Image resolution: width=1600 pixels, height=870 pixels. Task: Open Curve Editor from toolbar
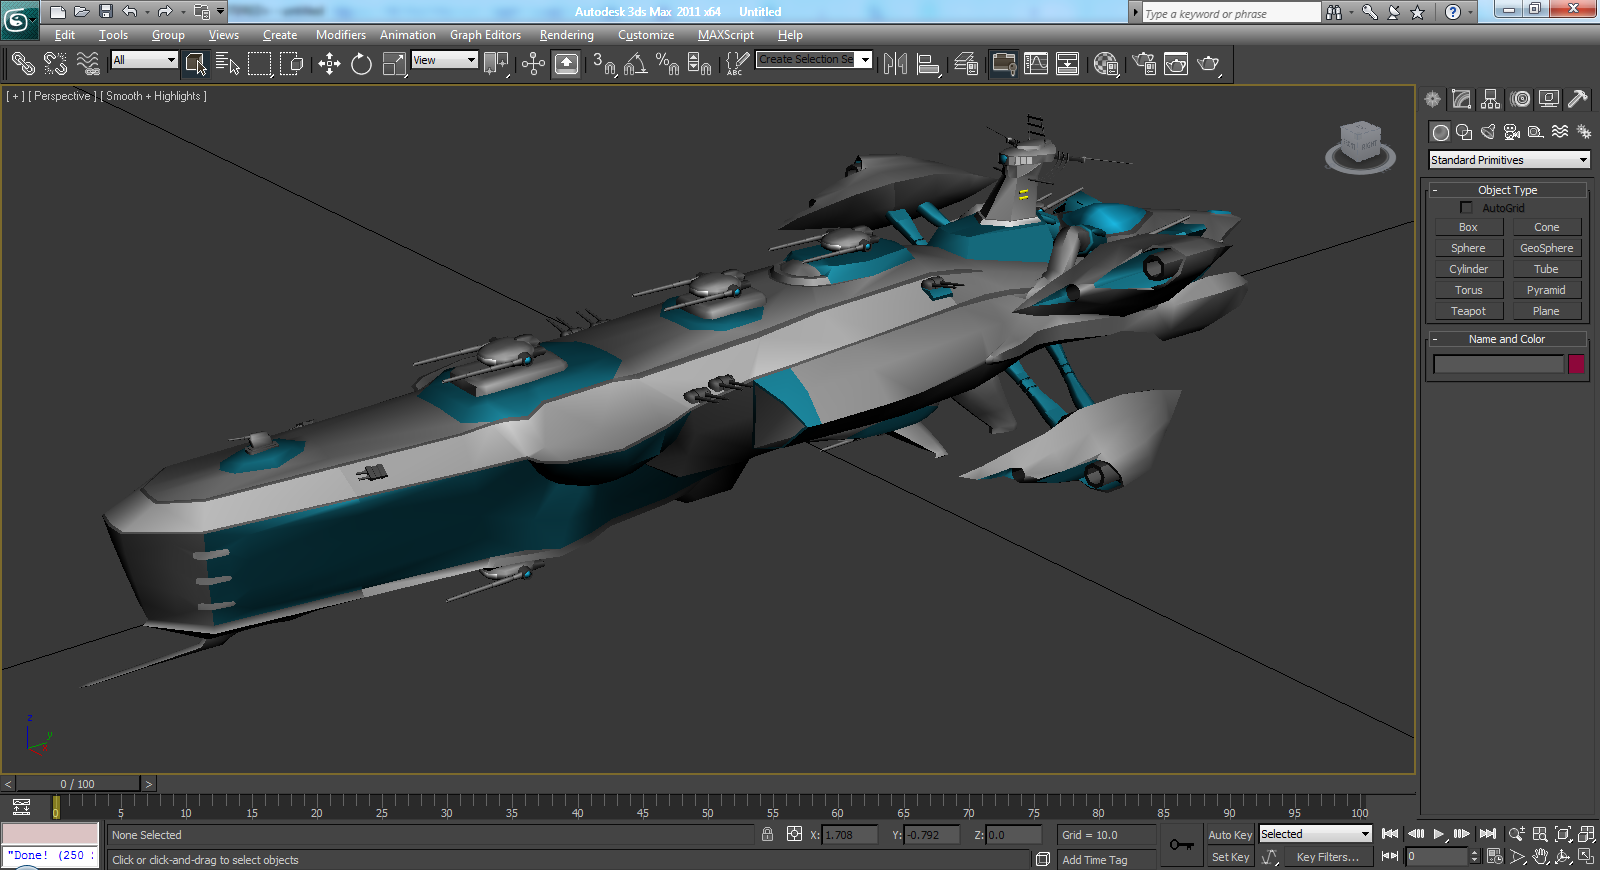tap(1035, 64)
